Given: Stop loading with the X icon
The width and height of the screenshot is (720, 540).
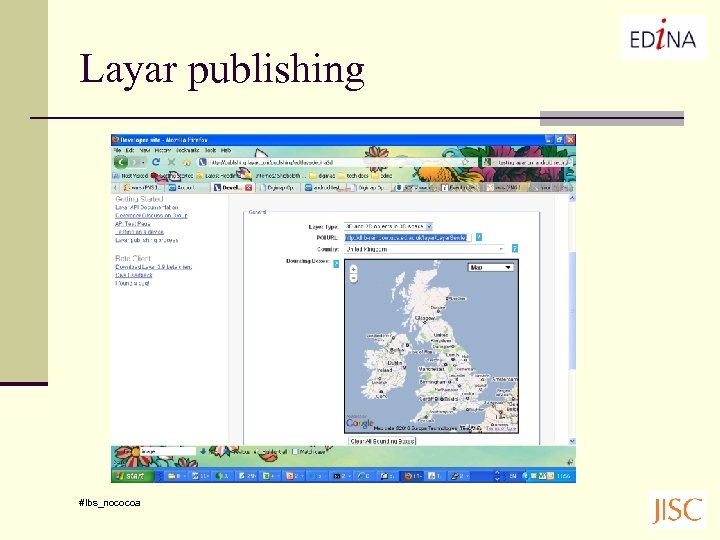Looking at the screenshot, I should [171, 162].
